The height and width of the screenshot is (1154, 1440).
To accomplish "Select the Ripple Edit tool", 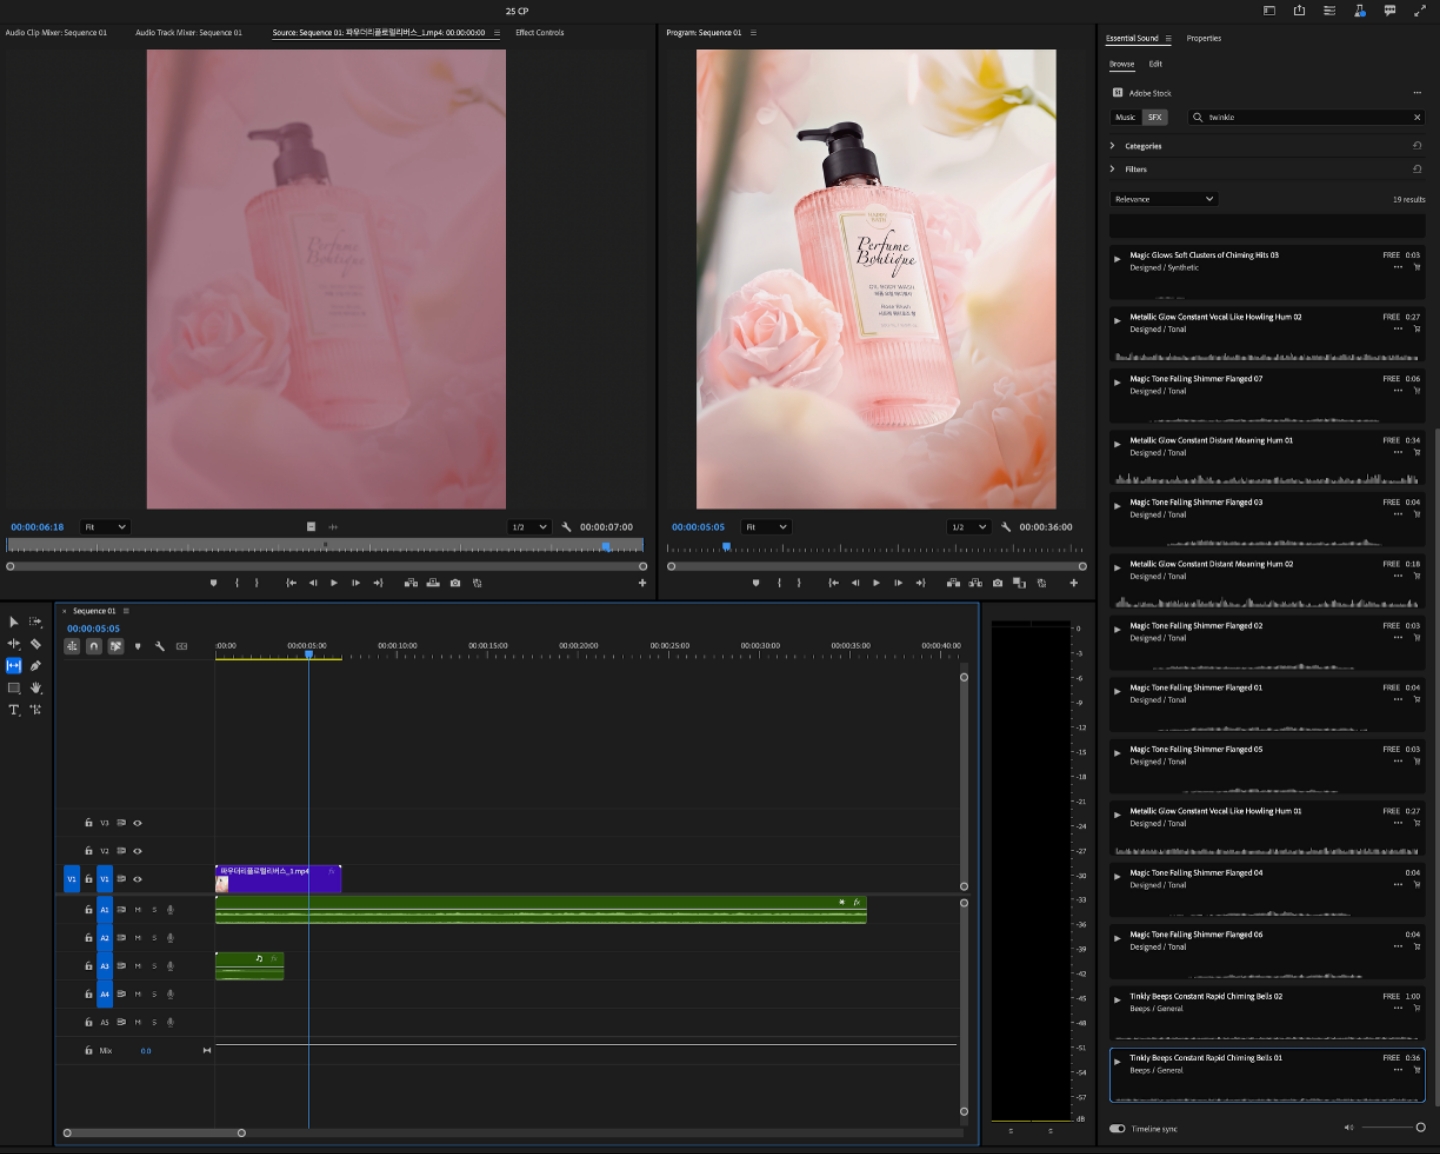I will pos(14,644).
